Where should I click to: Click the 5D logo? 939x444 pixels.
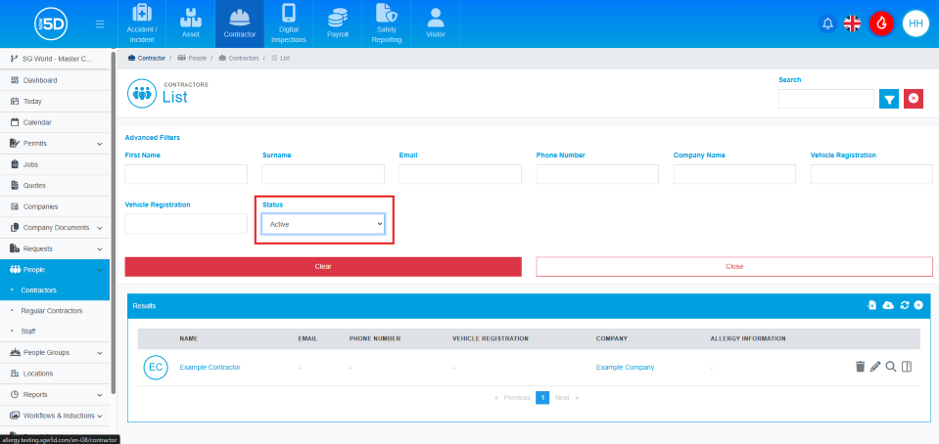click(x=51, y=24)
